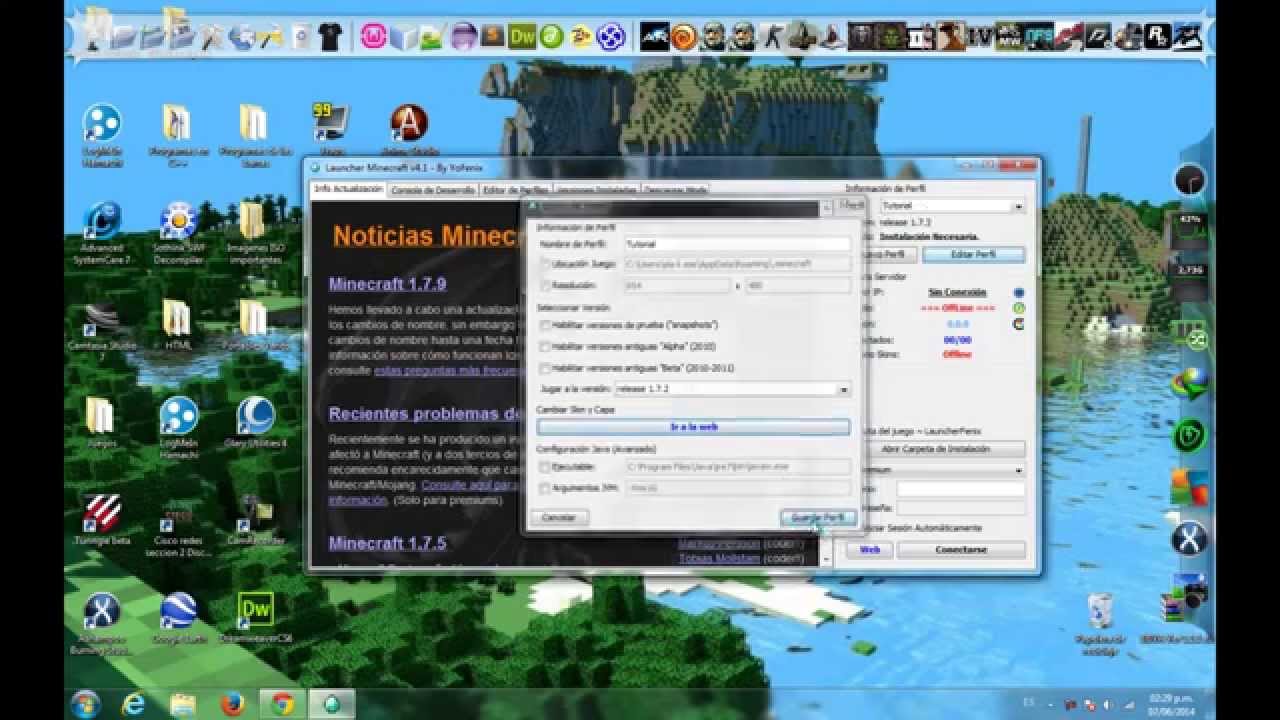1280x720 pixels.
Task: Open the Ashampoo Burning Studio desktop shortcut
Action: click(101, 623)
